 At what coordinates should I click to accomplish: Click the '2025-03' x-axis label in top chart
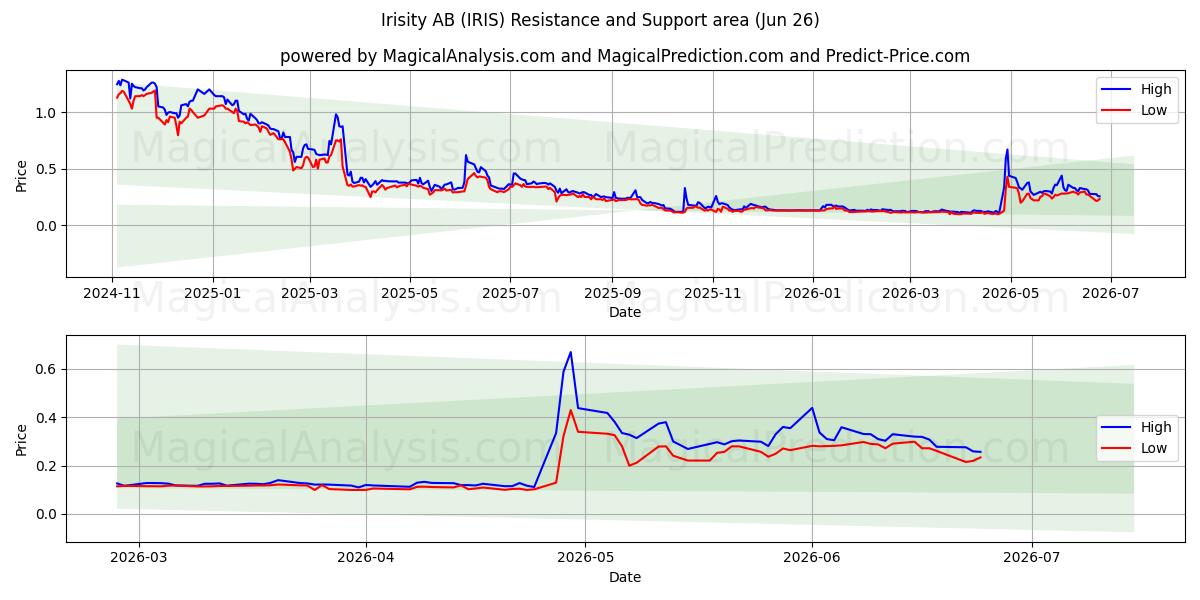[x=309, y=295]
